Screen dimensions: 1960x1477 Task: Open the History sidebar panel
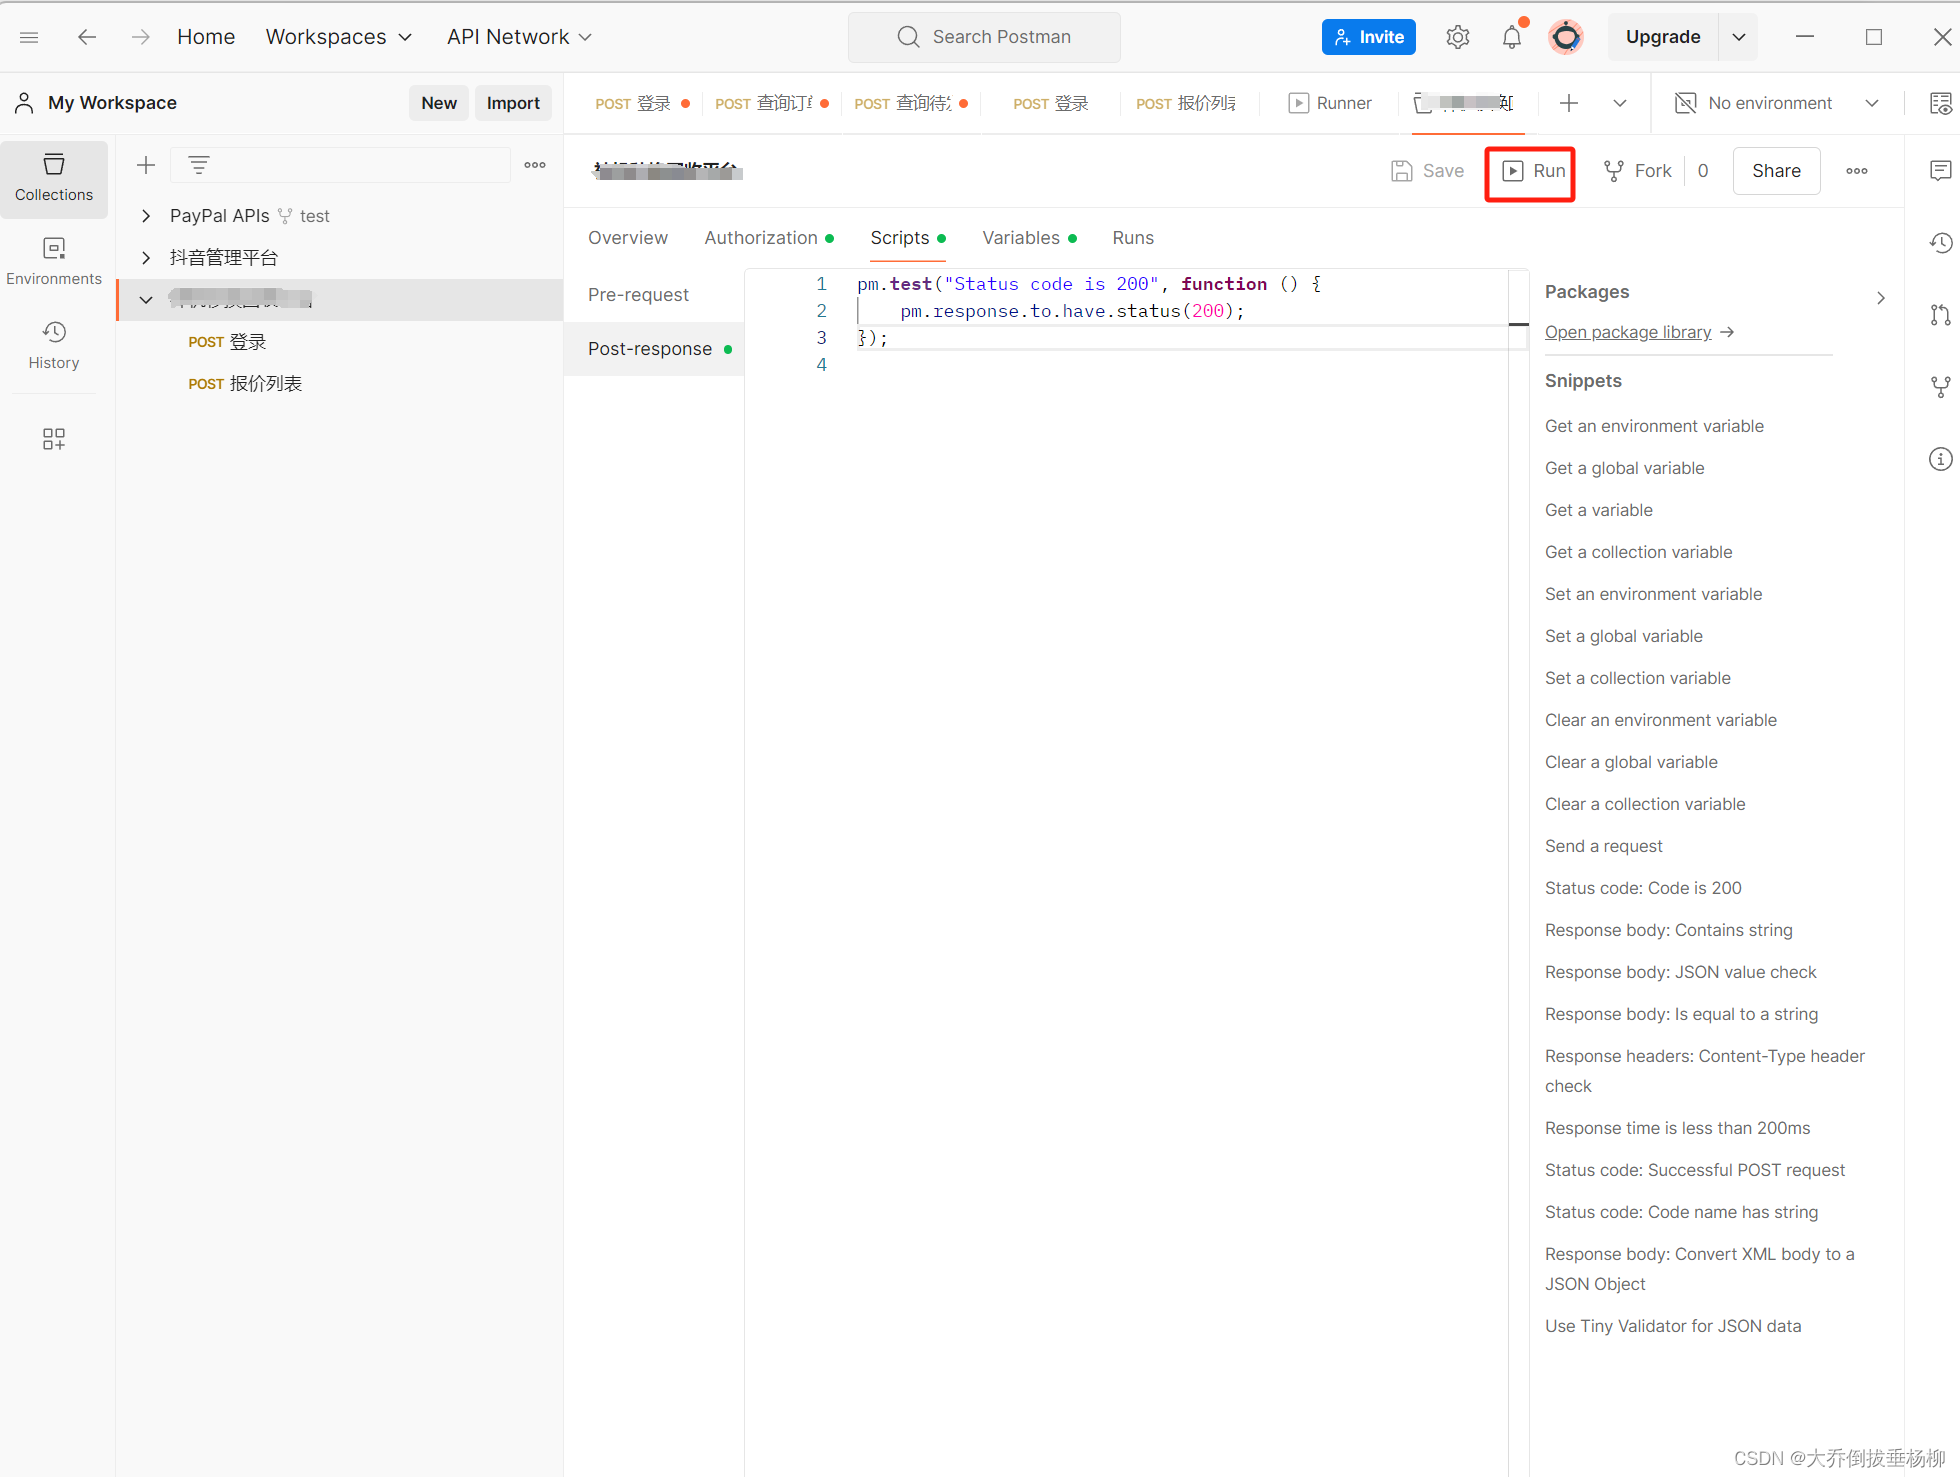click(54, 345)
